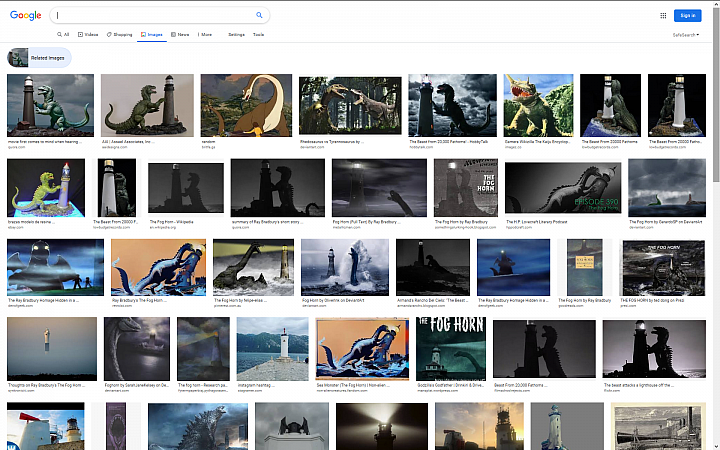Open the yellow Gamera kaiju toy image
720x450 pixels.
(x=538, y=105)
